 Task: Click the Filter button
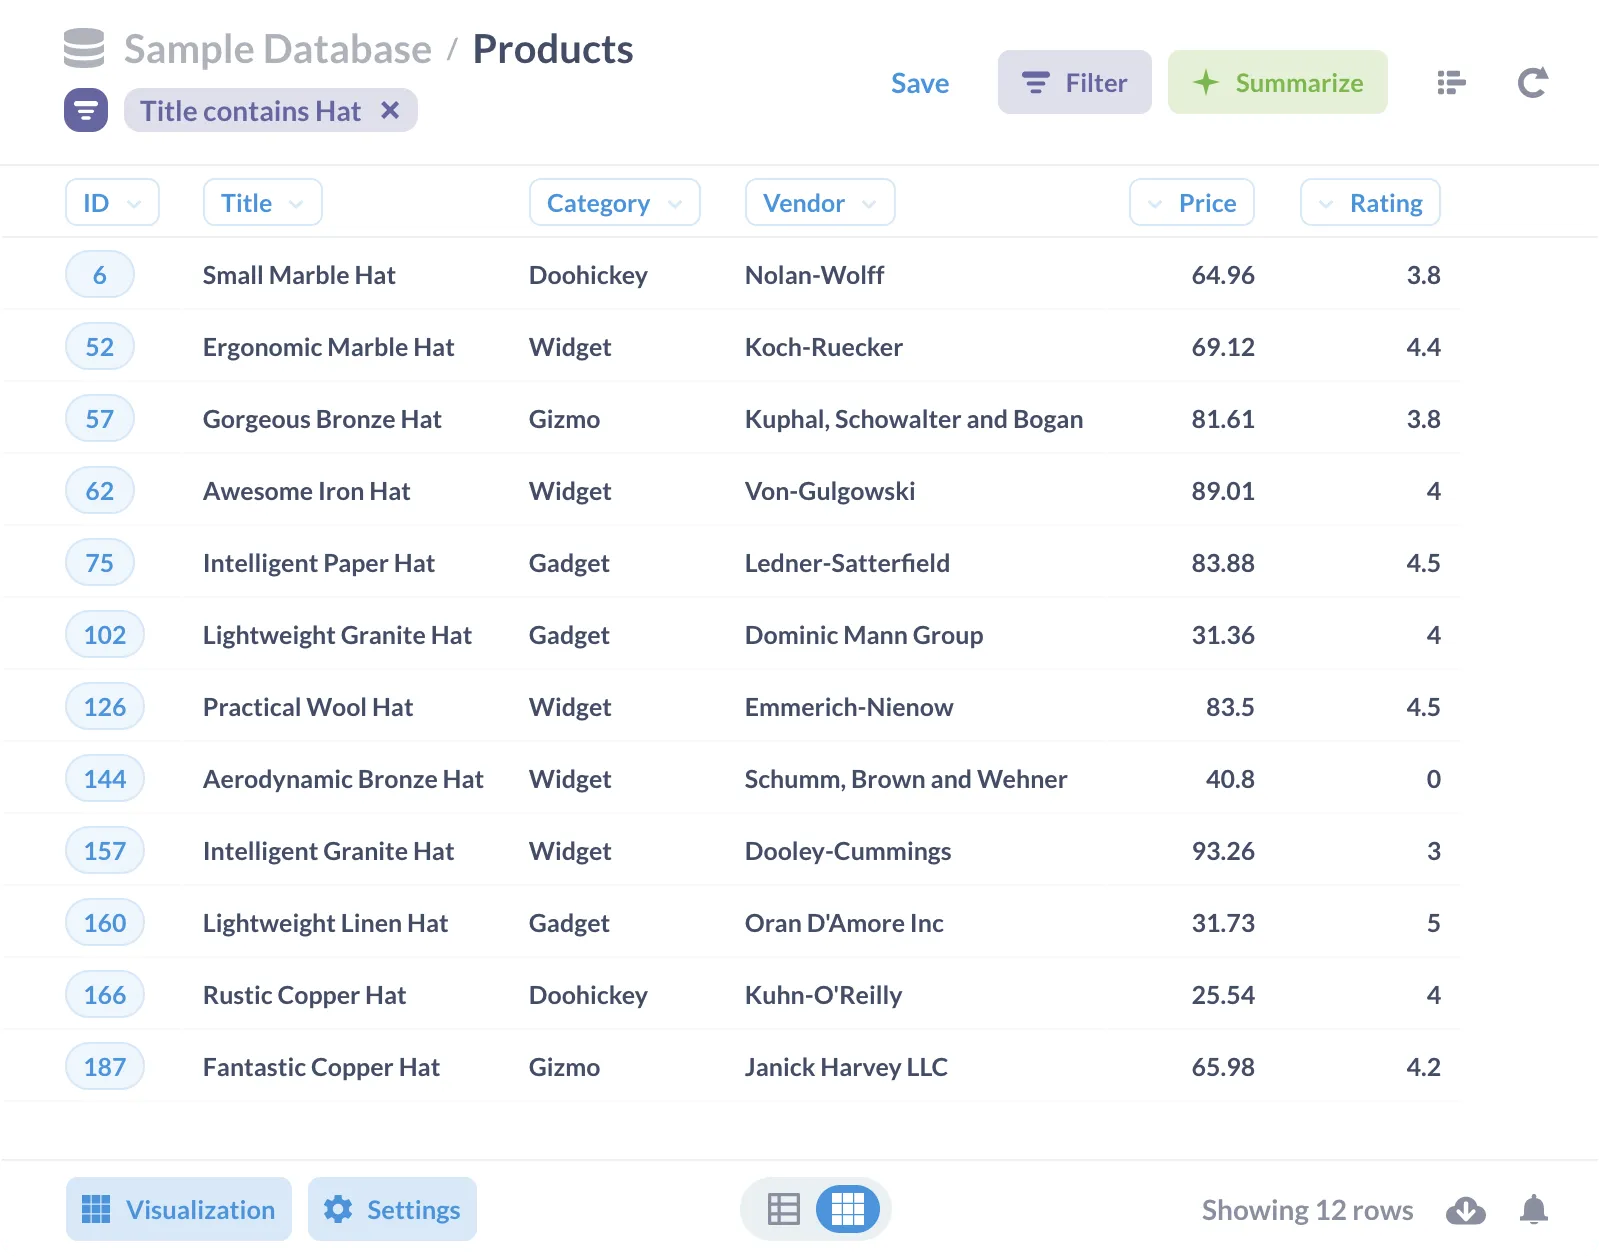tap(1074, 82)
